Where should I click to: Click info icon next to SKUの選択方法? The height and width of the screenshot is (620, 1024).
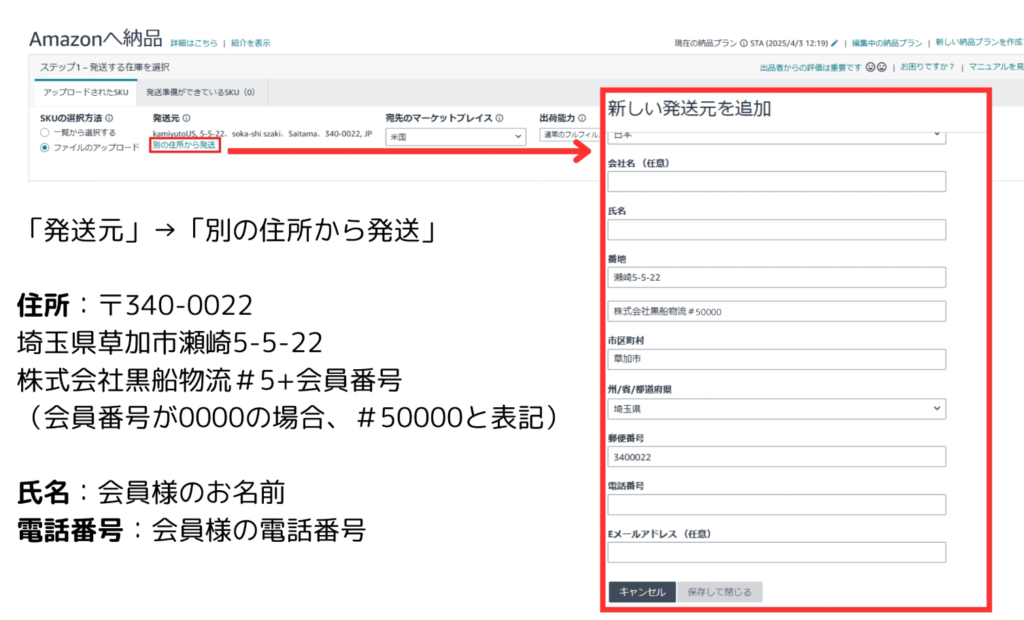click(109, 118)
